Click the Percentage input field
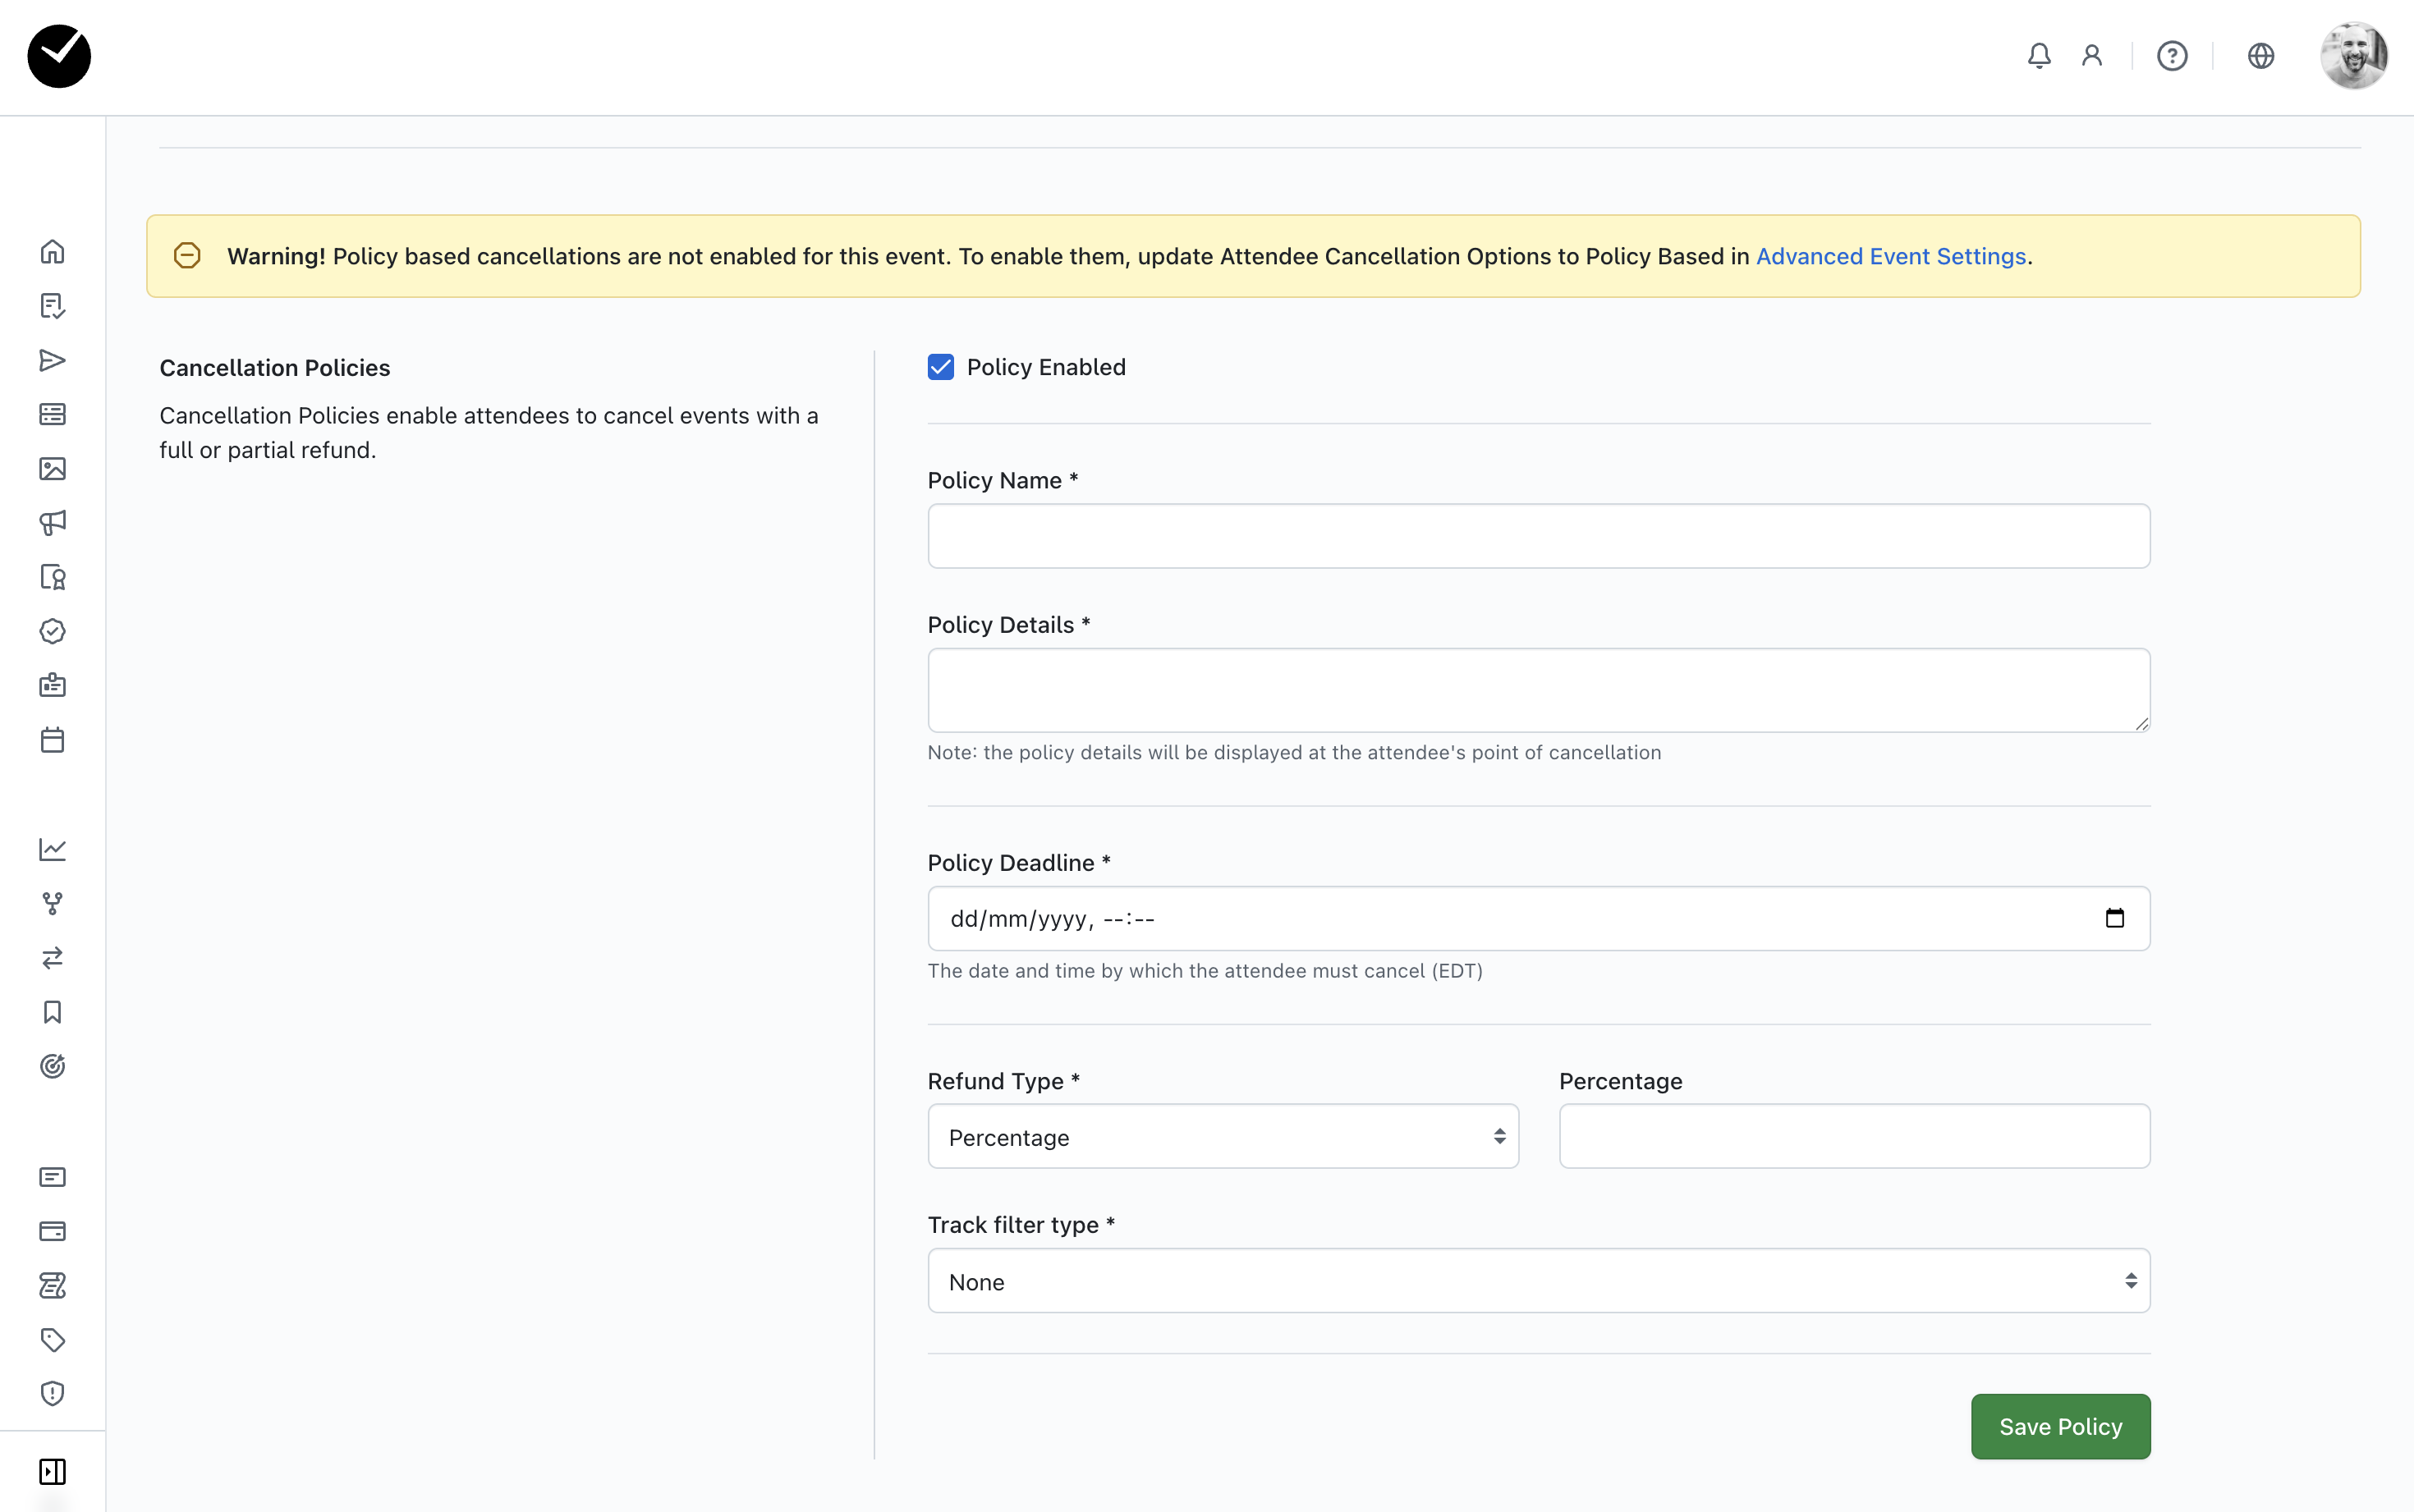 point(1854,1137)
